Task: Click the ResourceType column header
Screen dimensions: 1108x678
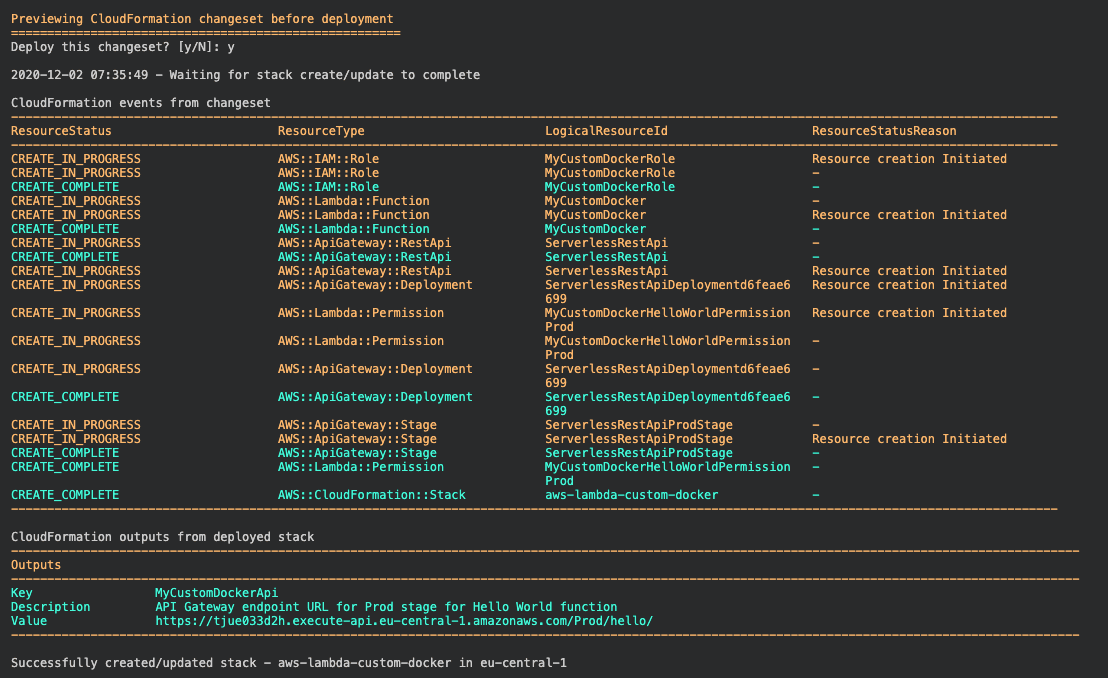Action: point(321,131)
